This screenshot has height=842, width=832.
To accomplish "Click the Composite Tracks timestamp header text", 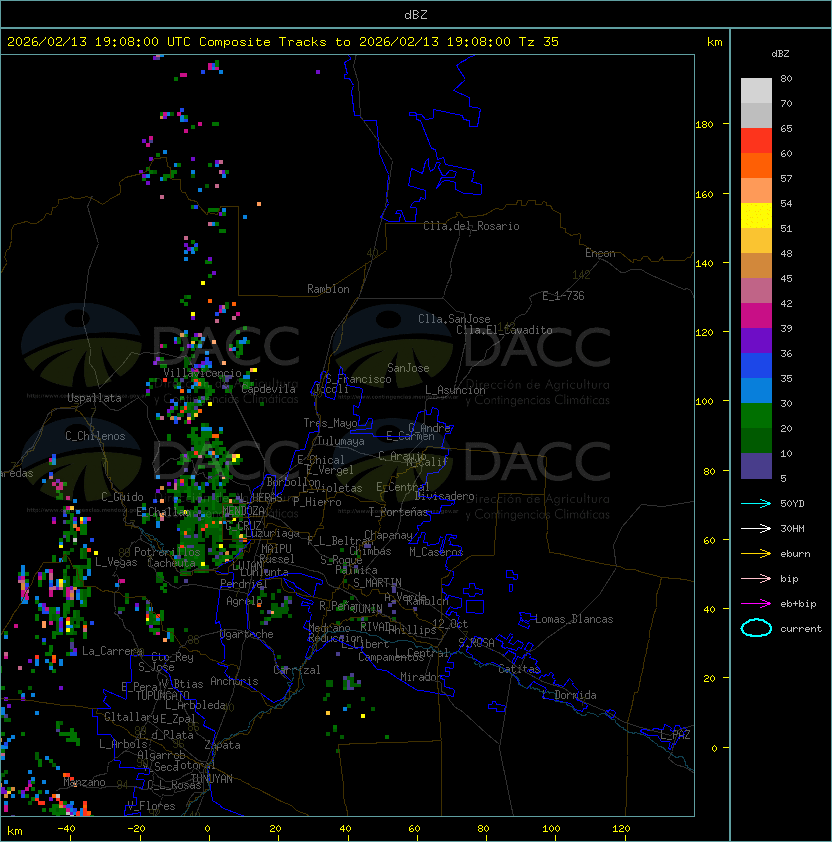I will coord(283,42).
